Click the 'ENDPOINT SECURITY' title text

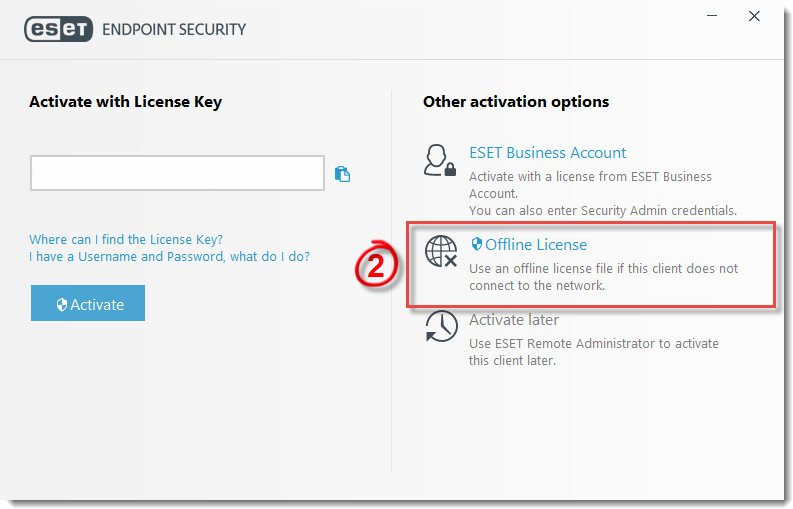[174, 29]
